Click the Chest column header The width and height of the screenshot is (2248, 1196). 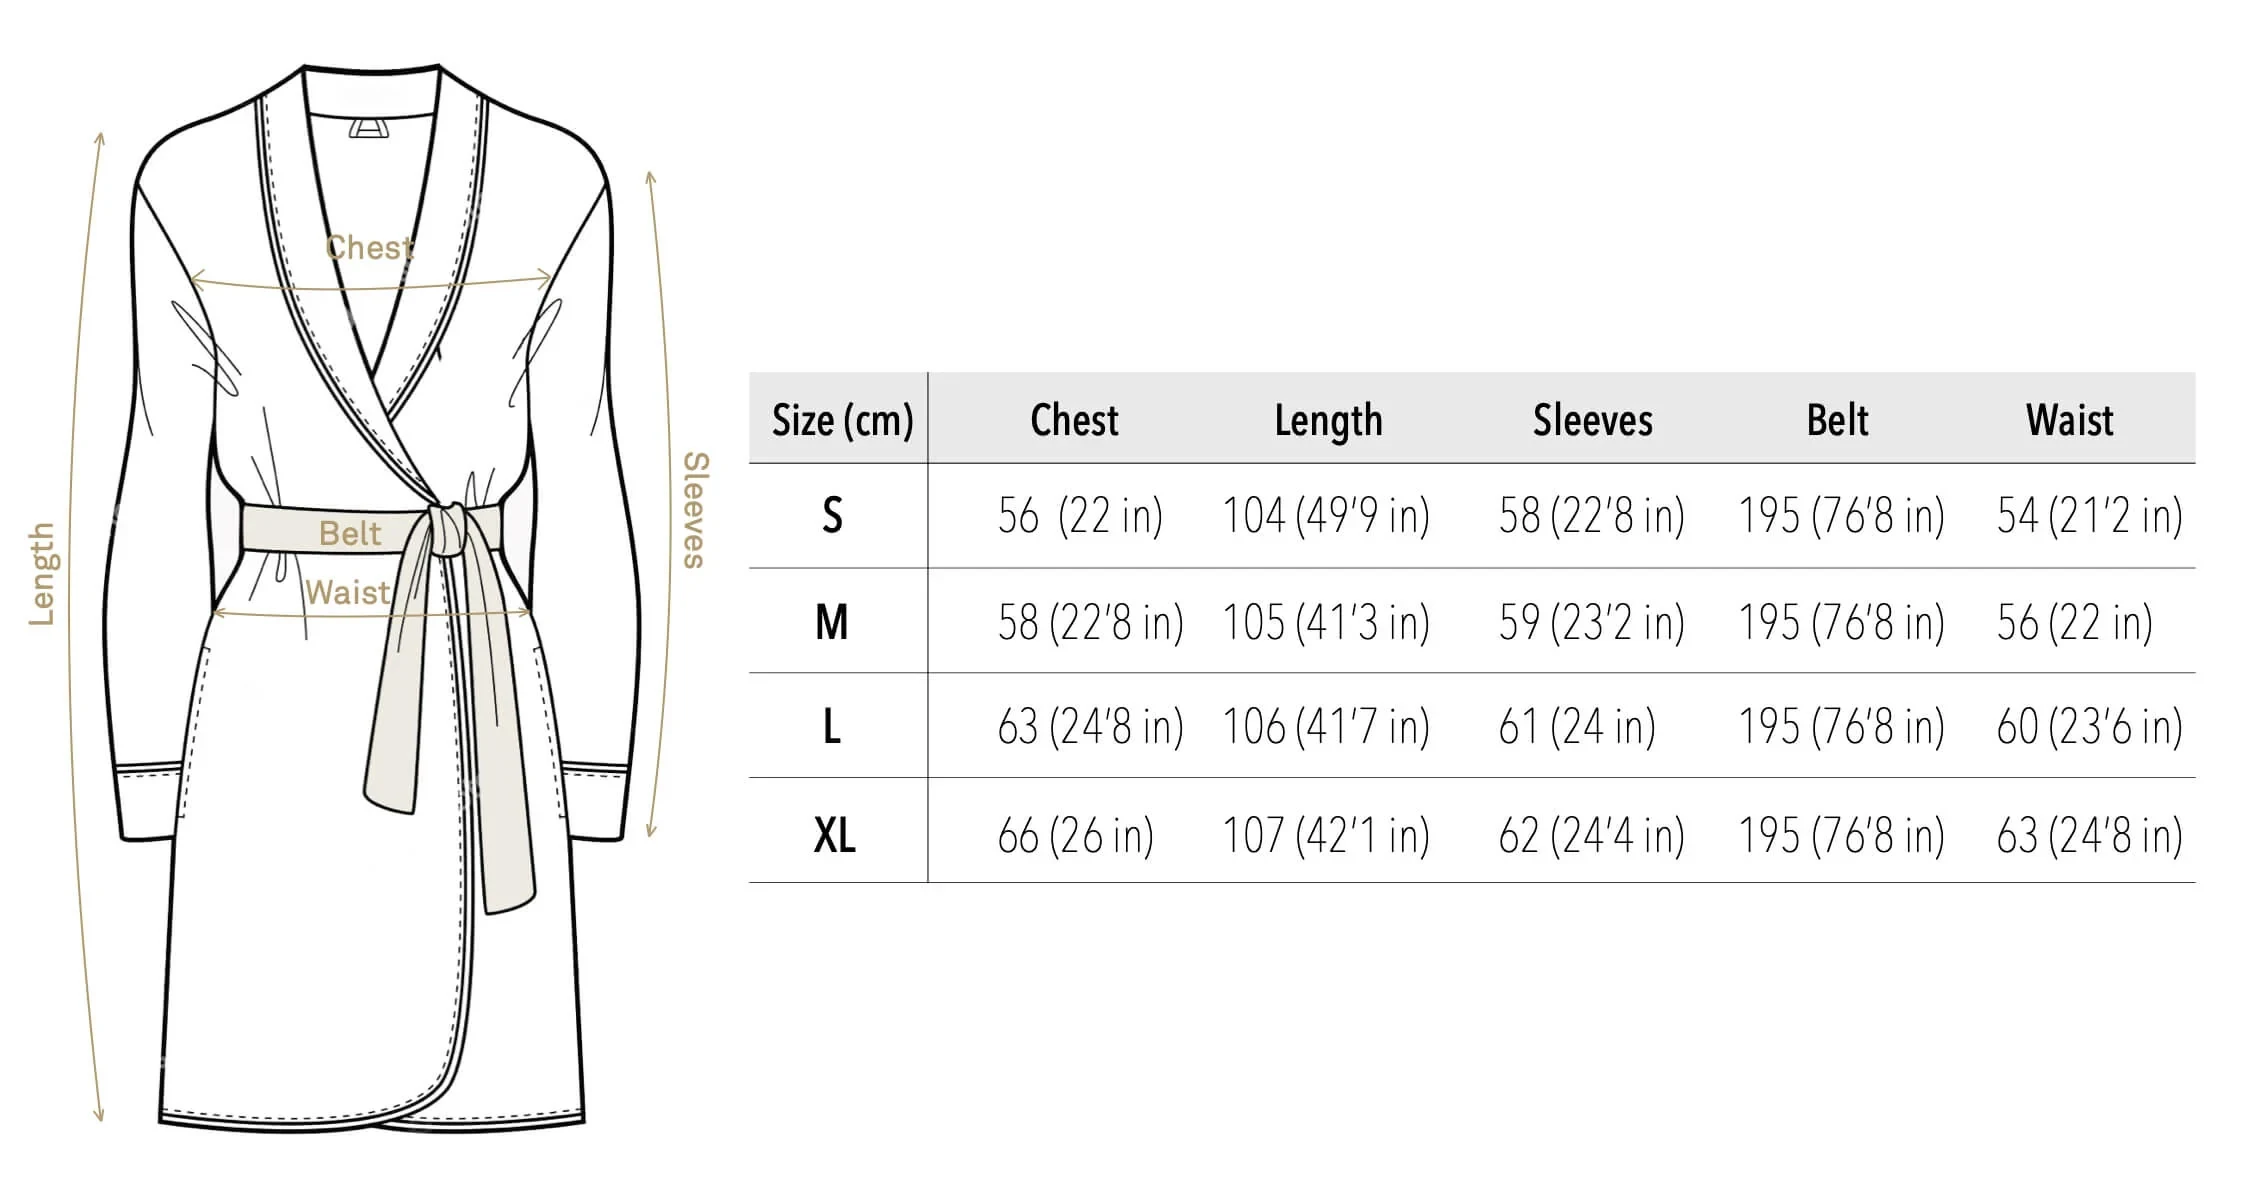[1074, 420]
